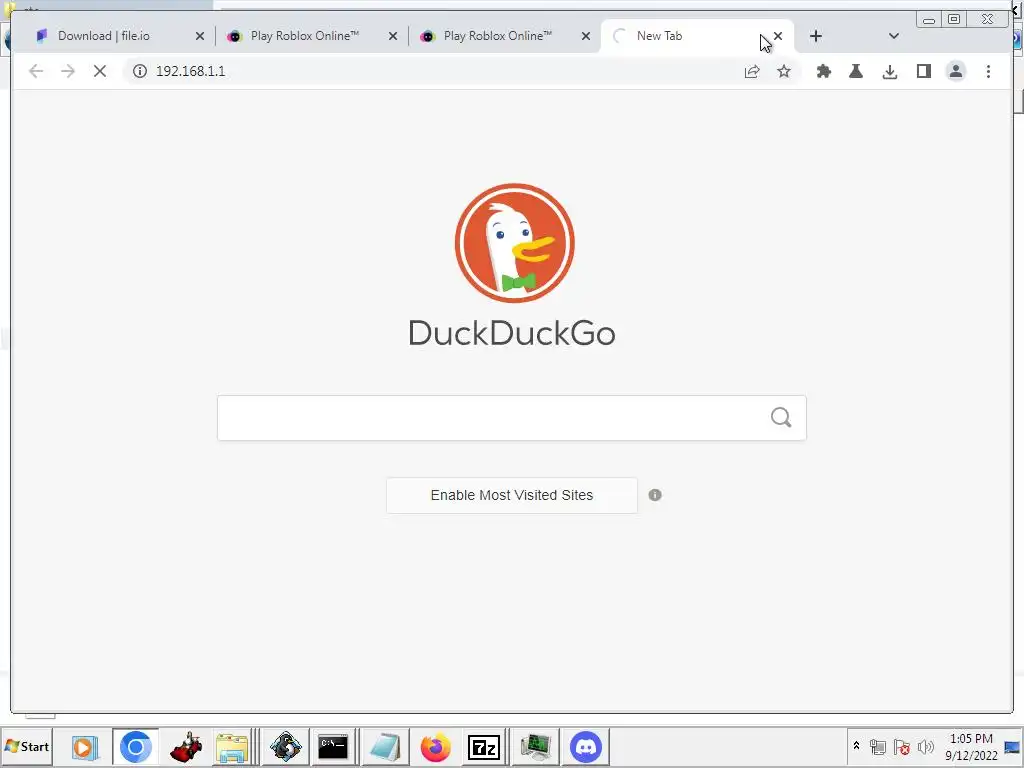Image resolution: width=1024 pixels, height=768 pixels.
Task: Close the second Play Roblox Online tab
Action: pos(586,37)
